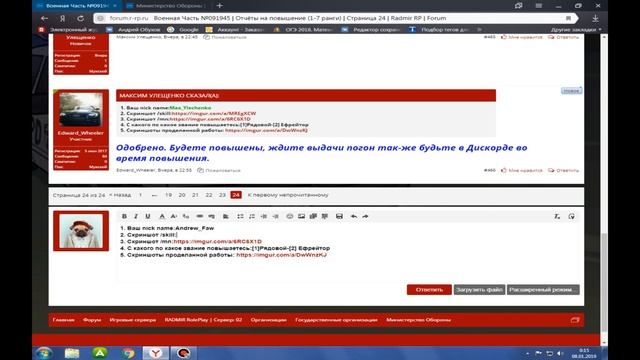Open the smilies panel in the editor
Viewport: 640px width, 360px height.
(289, 216)
